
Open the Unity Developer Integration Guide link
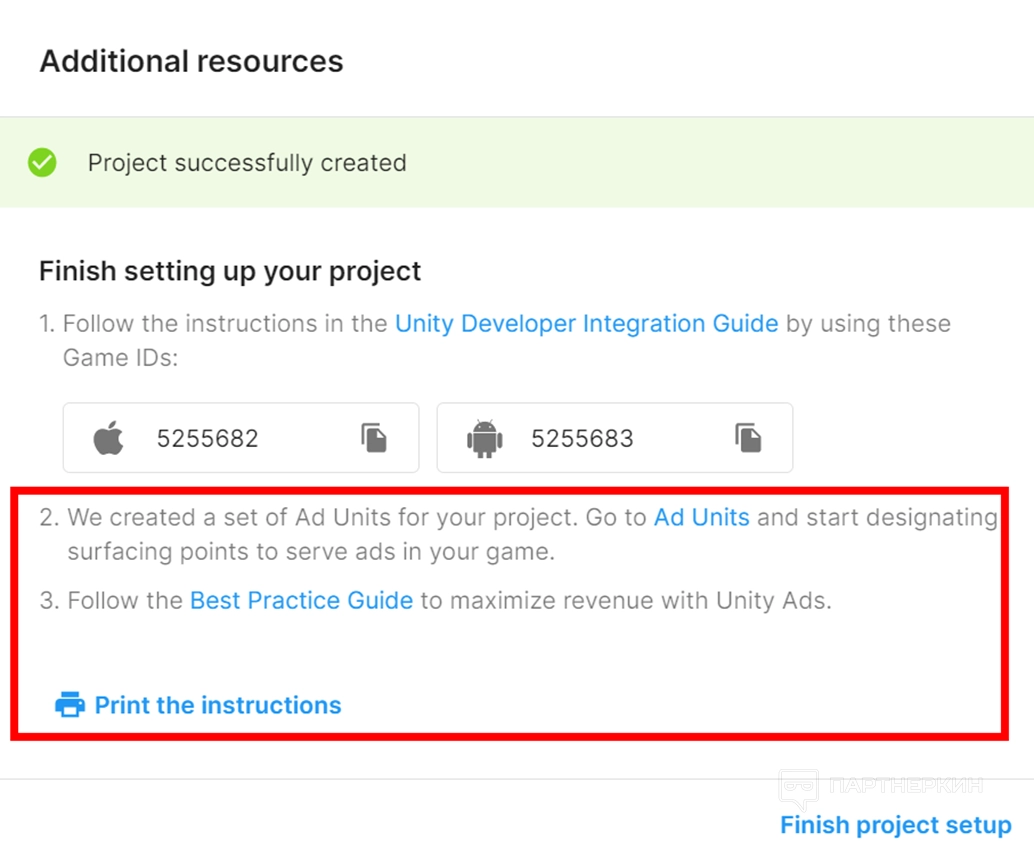point(586,324)
